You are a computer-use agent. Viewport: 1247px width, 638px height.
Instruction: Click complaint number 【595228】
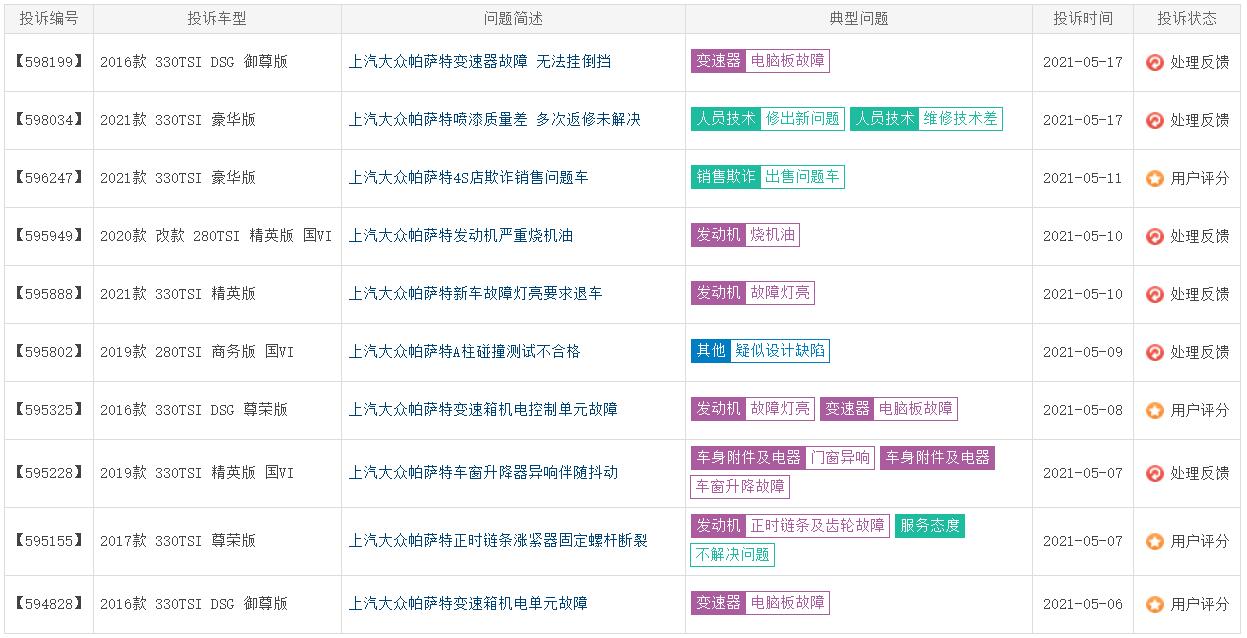(x=48, y=473)
